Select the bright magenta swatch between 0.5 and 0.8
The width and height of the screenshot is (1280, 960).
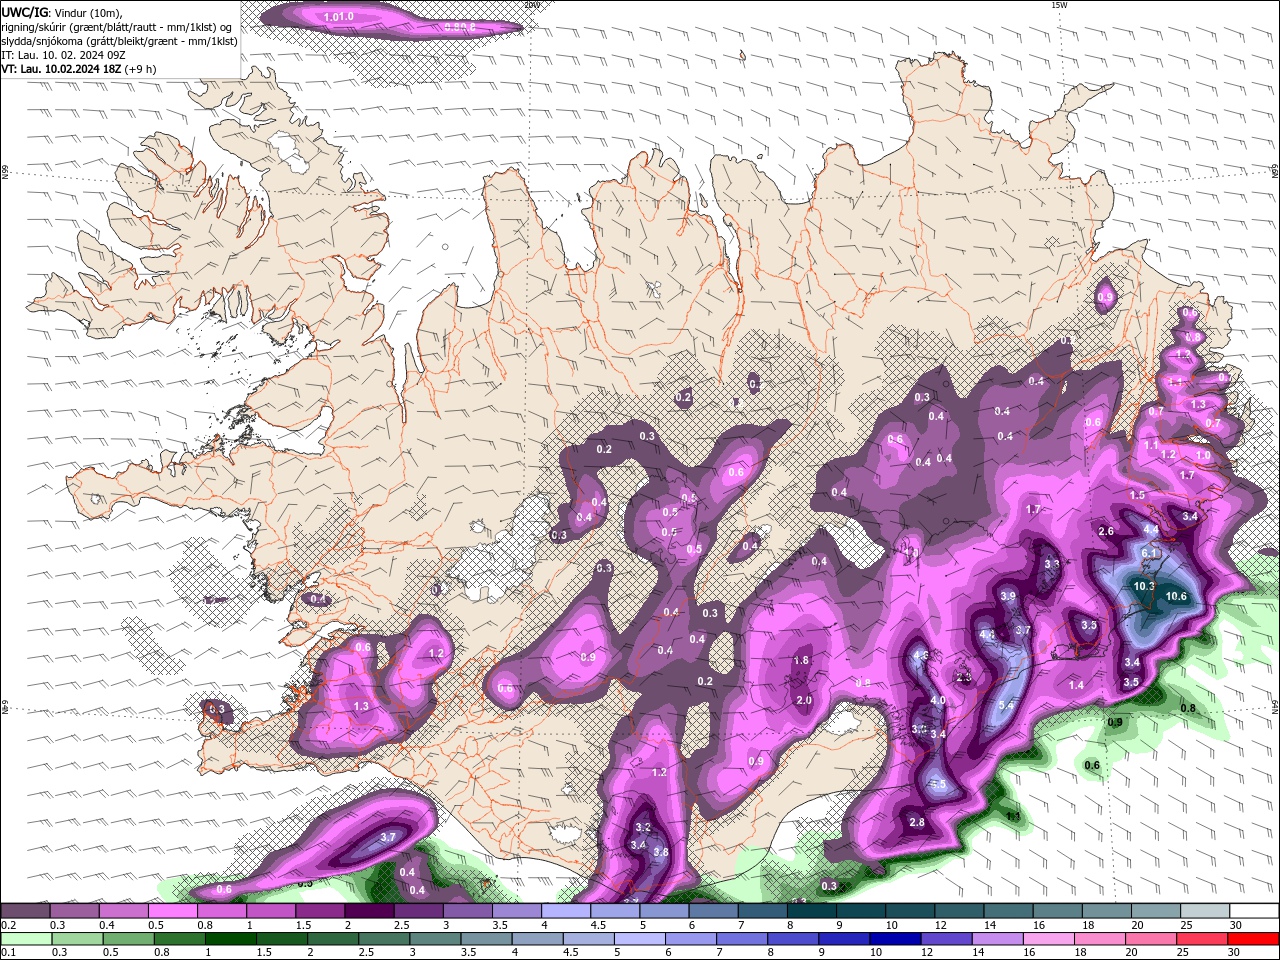coord(172,910)
